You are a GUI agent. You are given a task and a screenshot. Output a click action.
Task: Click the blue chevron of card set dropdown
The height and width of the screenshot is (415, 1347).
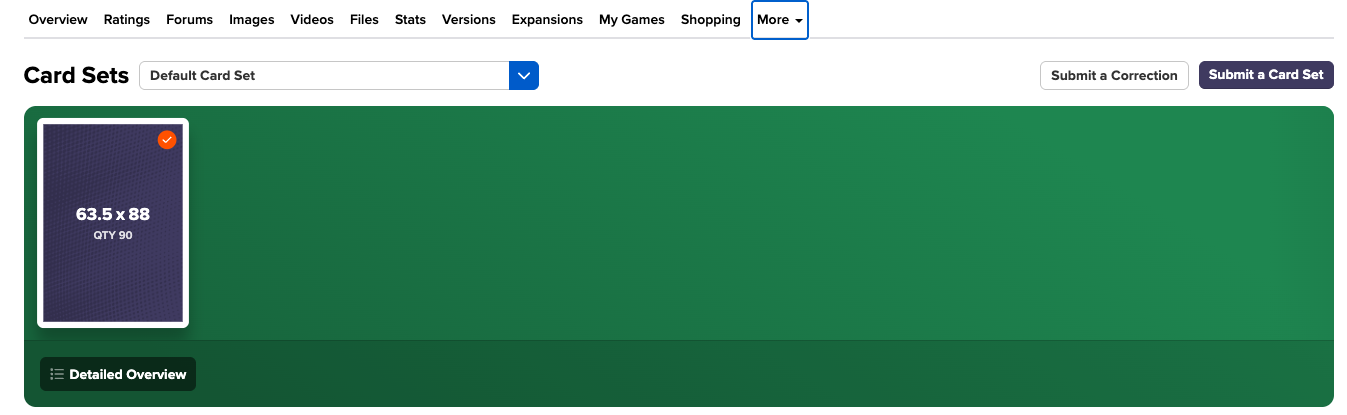click(524, 75)
